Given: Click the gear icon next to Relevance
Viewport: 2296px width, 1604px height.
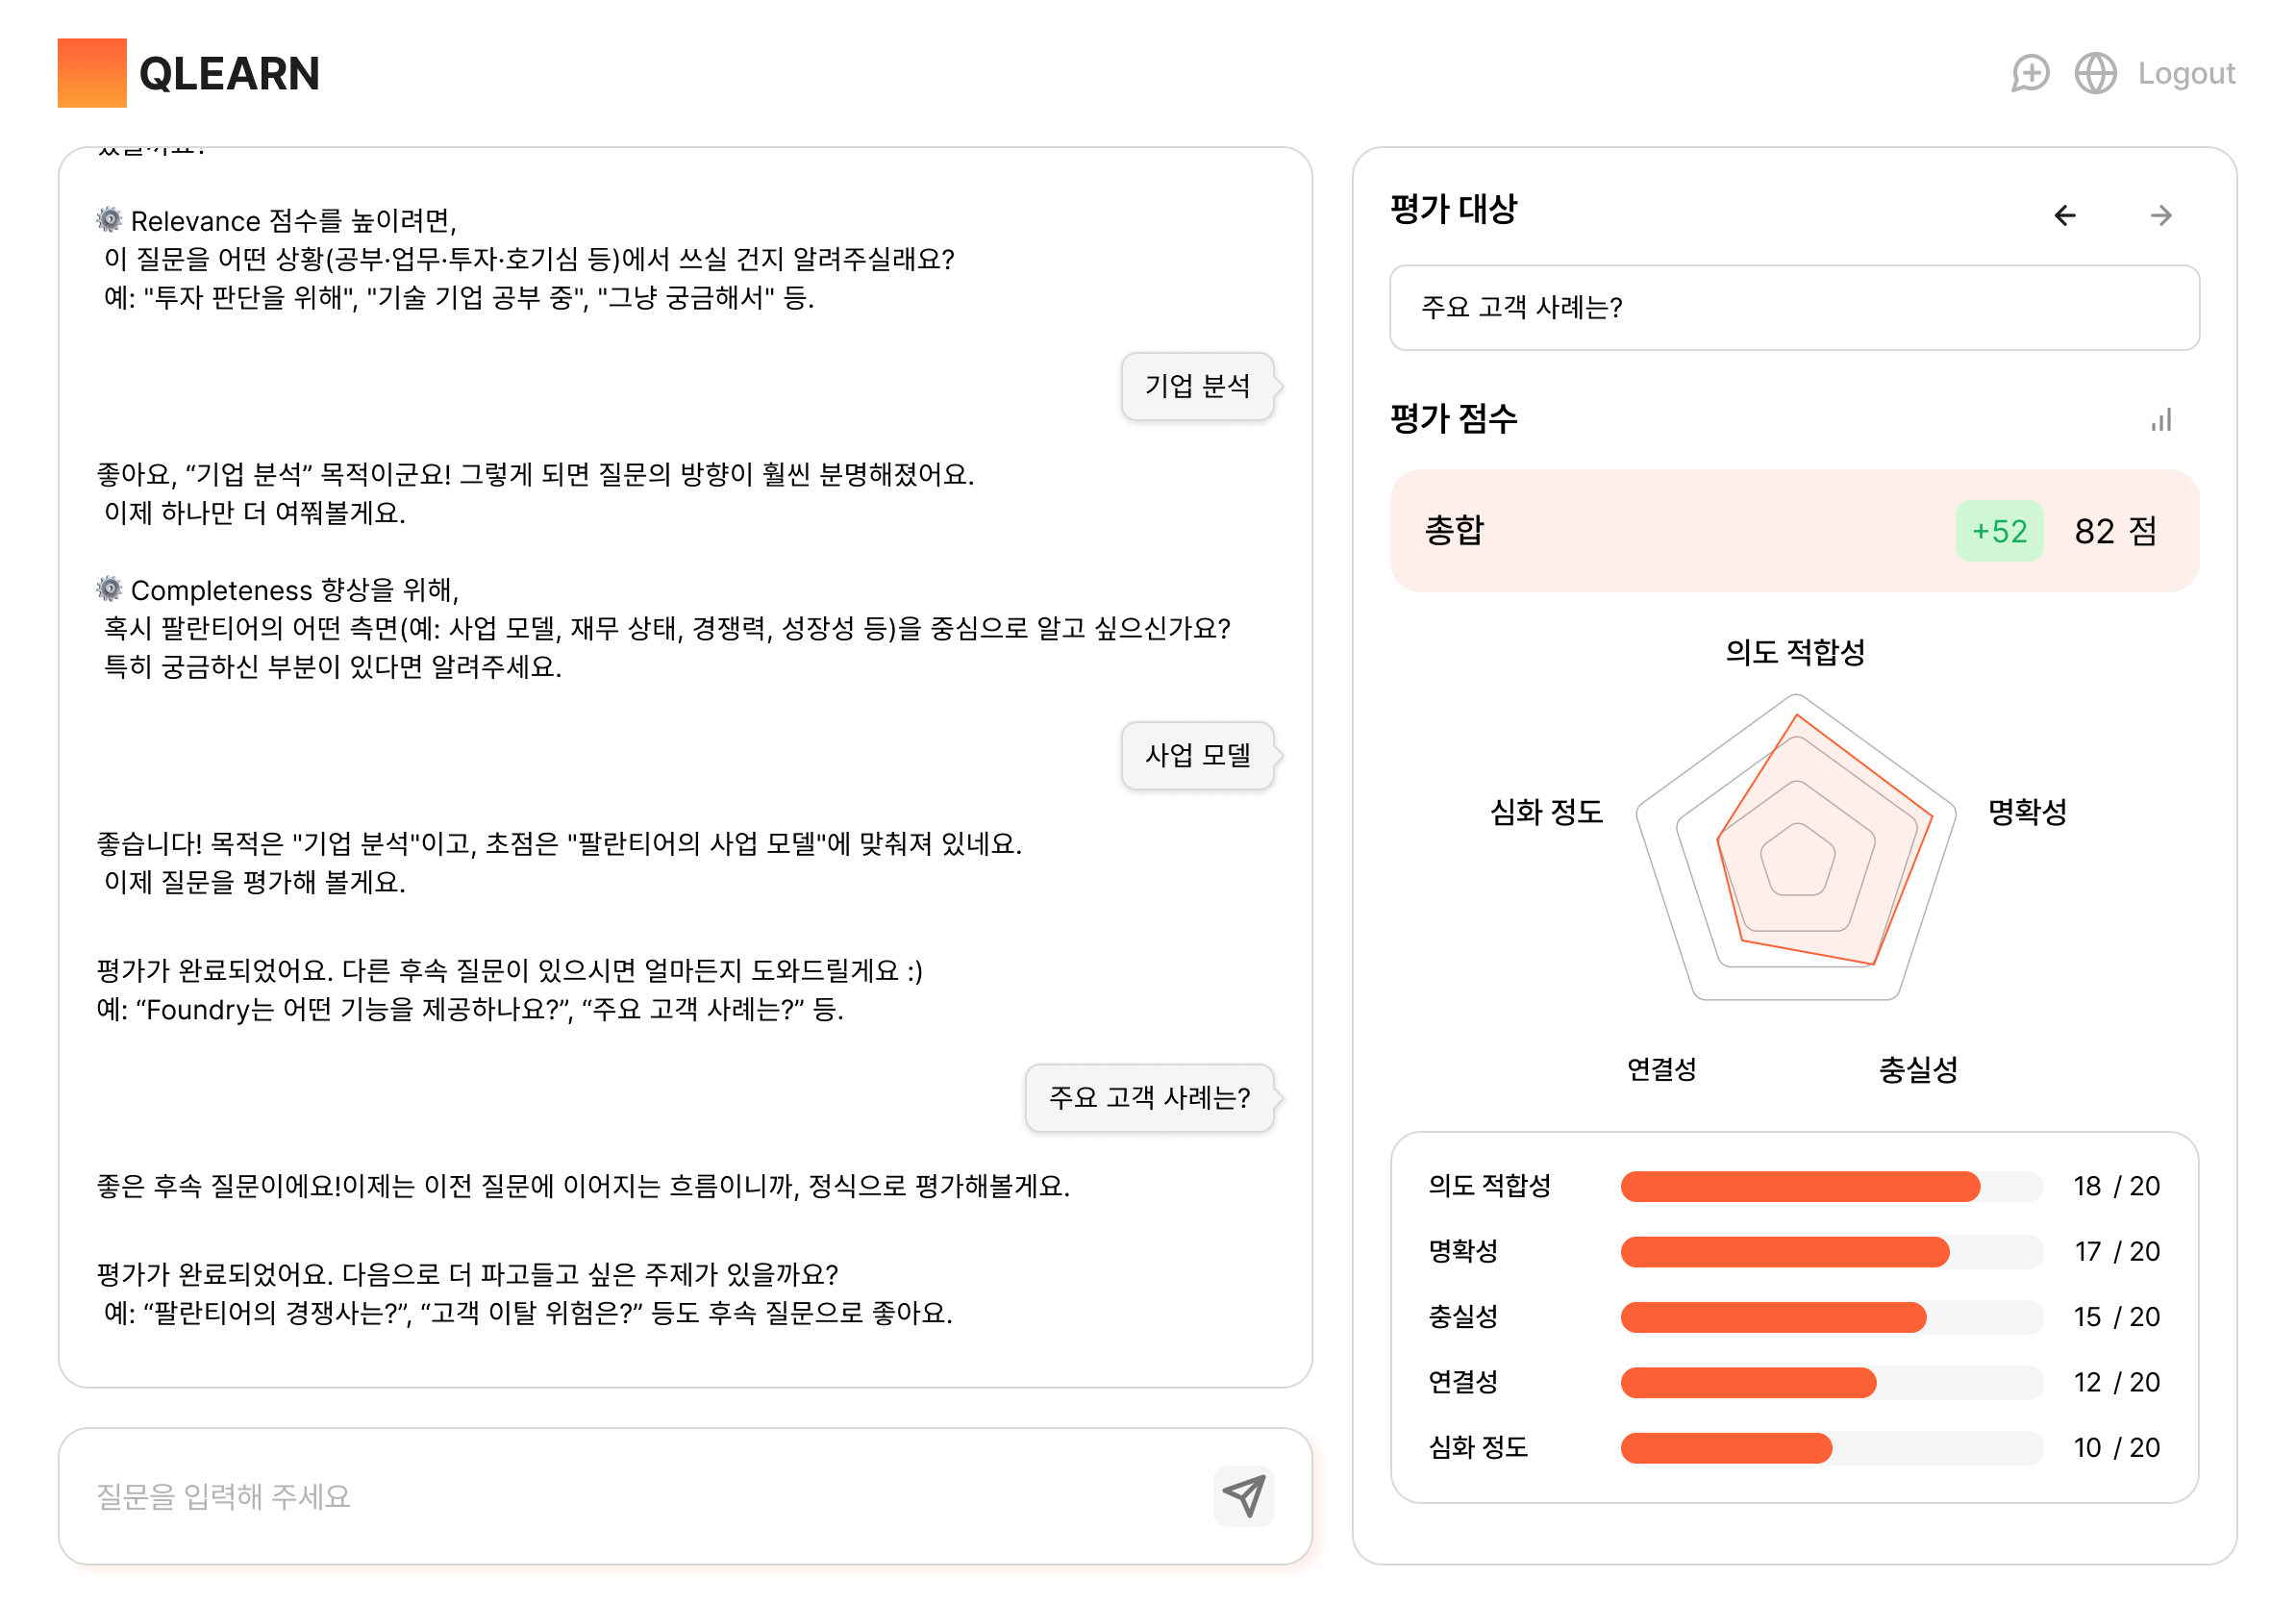Looking at the screenshot, I should (x=109, y=220).
